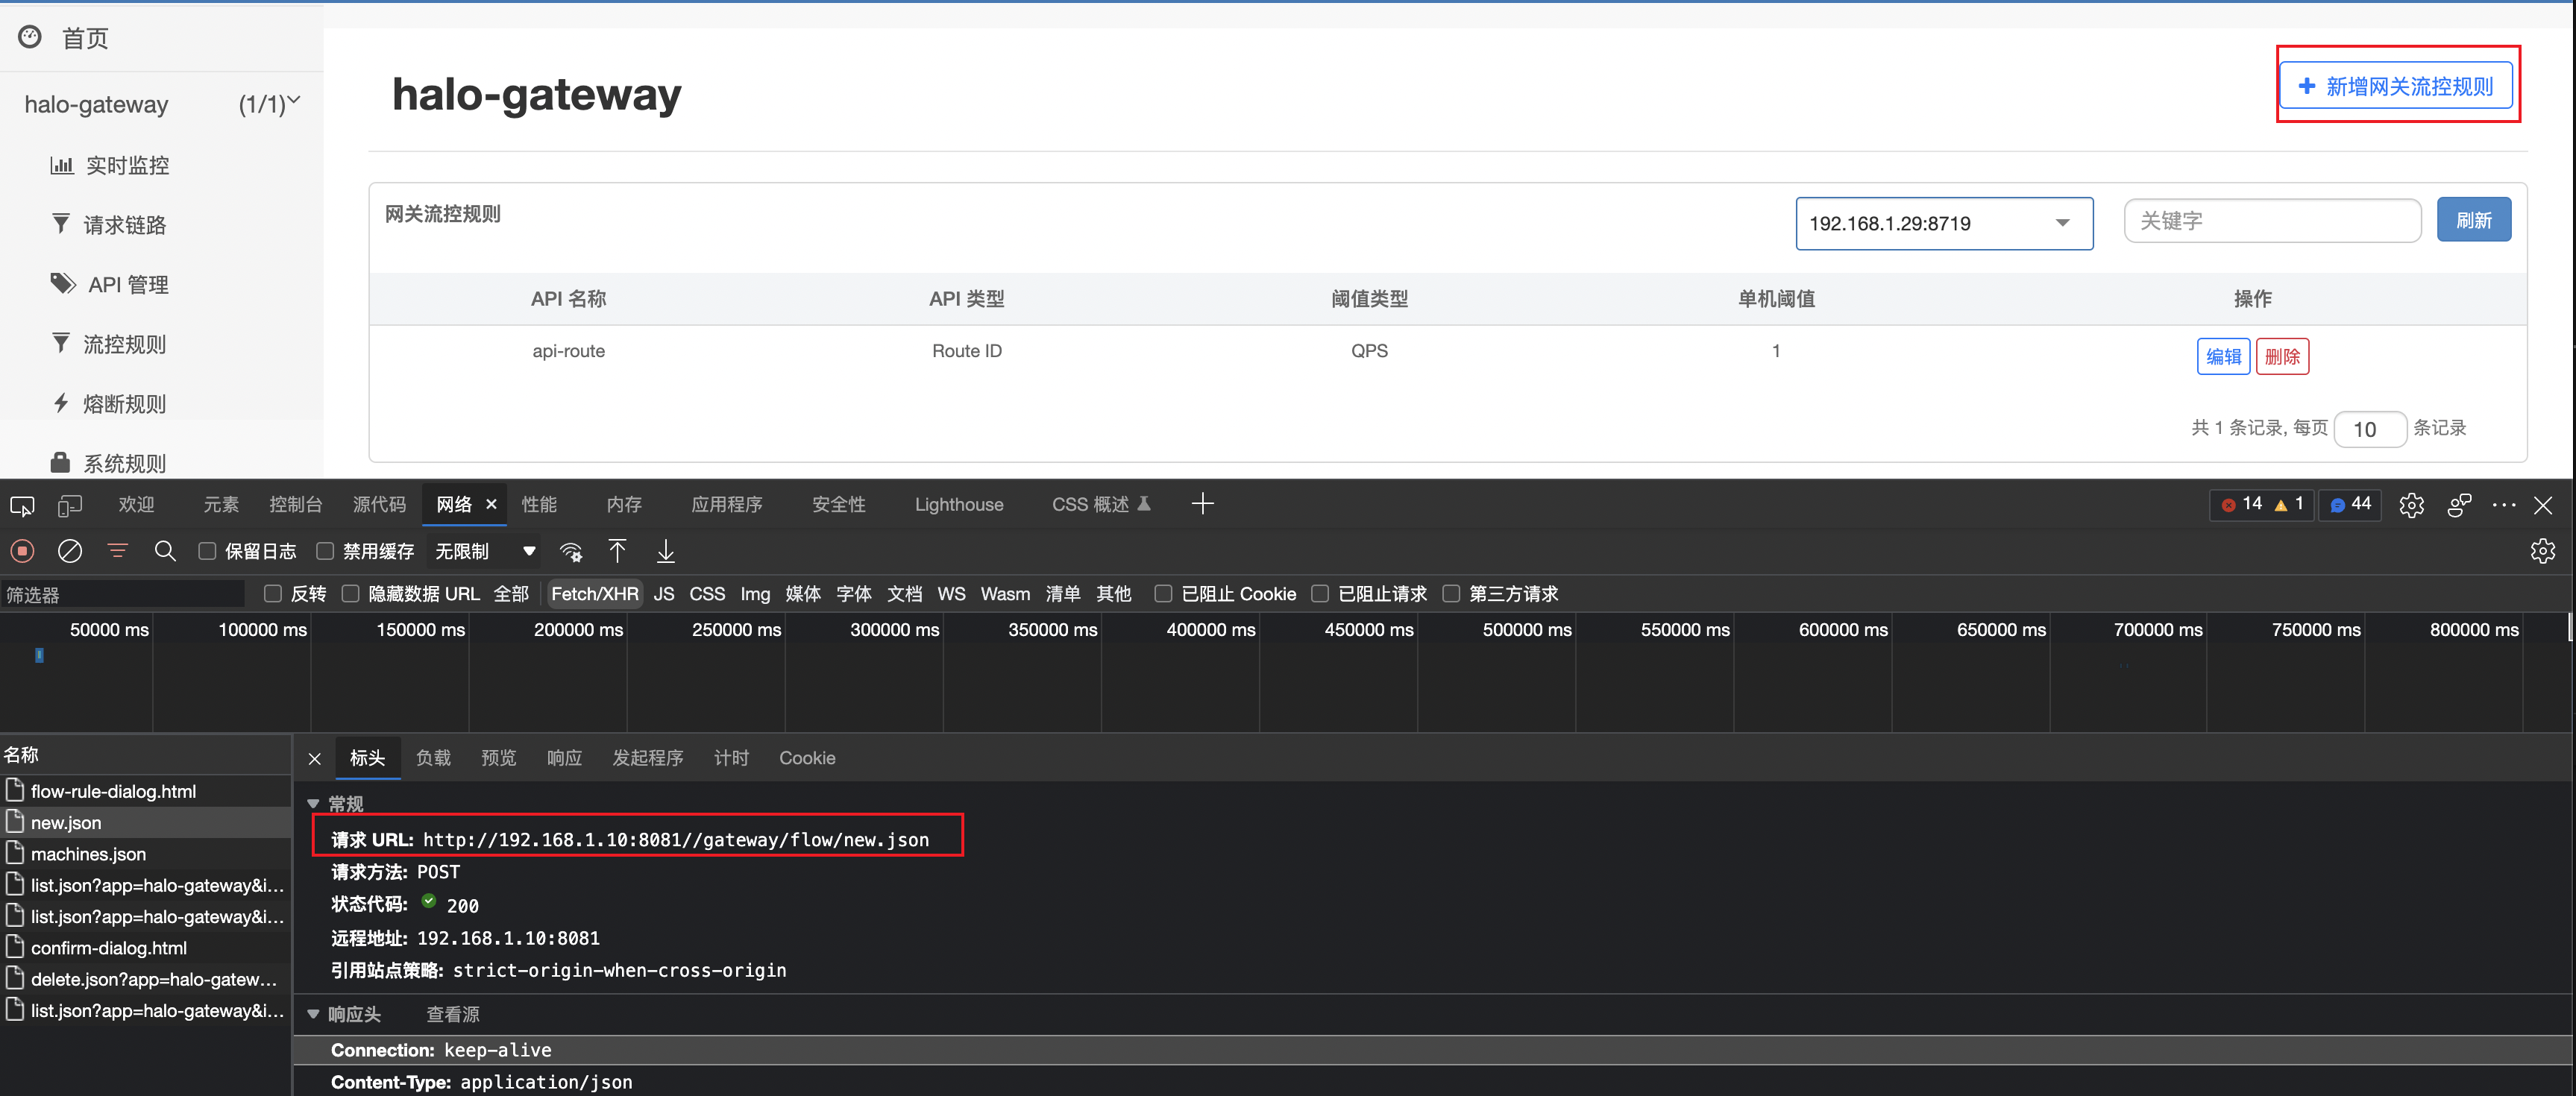Screen dimensions: 2576x1096
Task: Toggle the 反转 filter checkbox
Action: 272,594
